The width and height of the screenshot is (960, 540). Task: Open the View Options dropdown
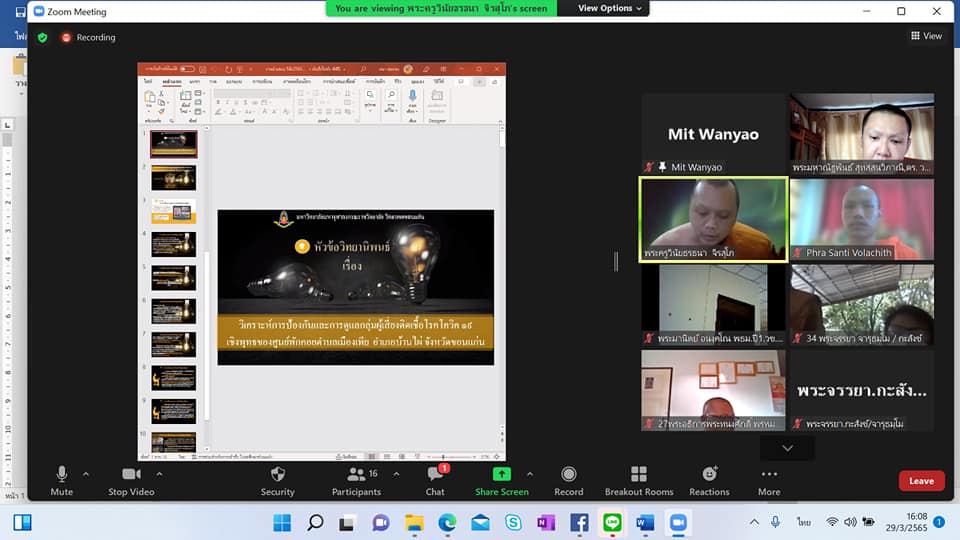click(609, 8)
